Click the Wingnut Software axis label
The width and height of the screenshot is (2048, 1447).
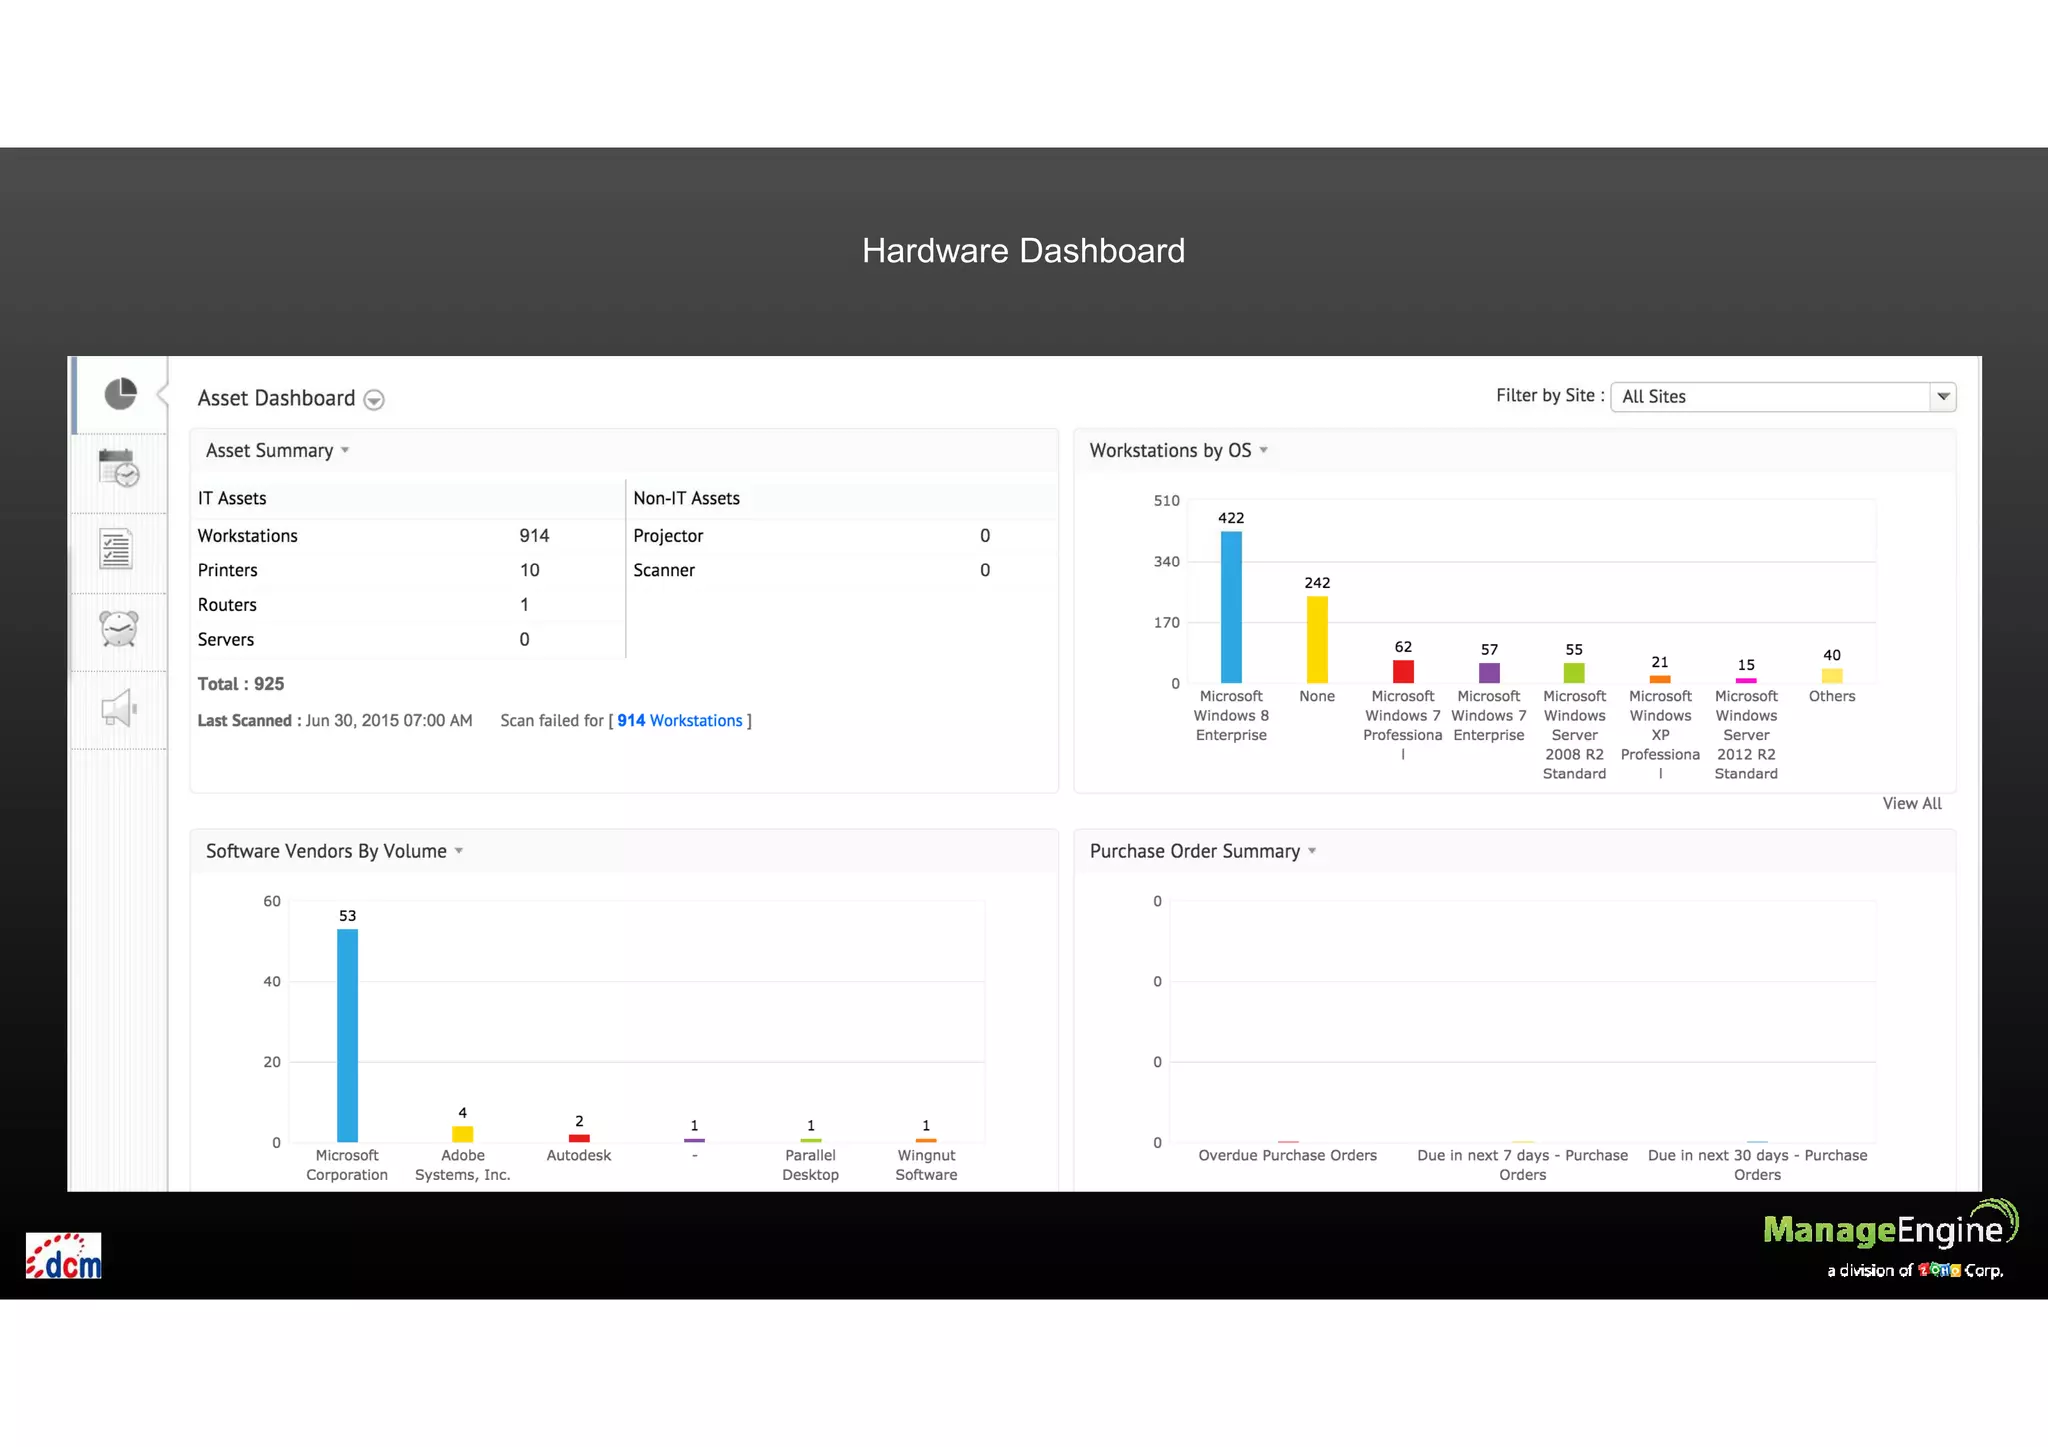[x=927, y=1165]
